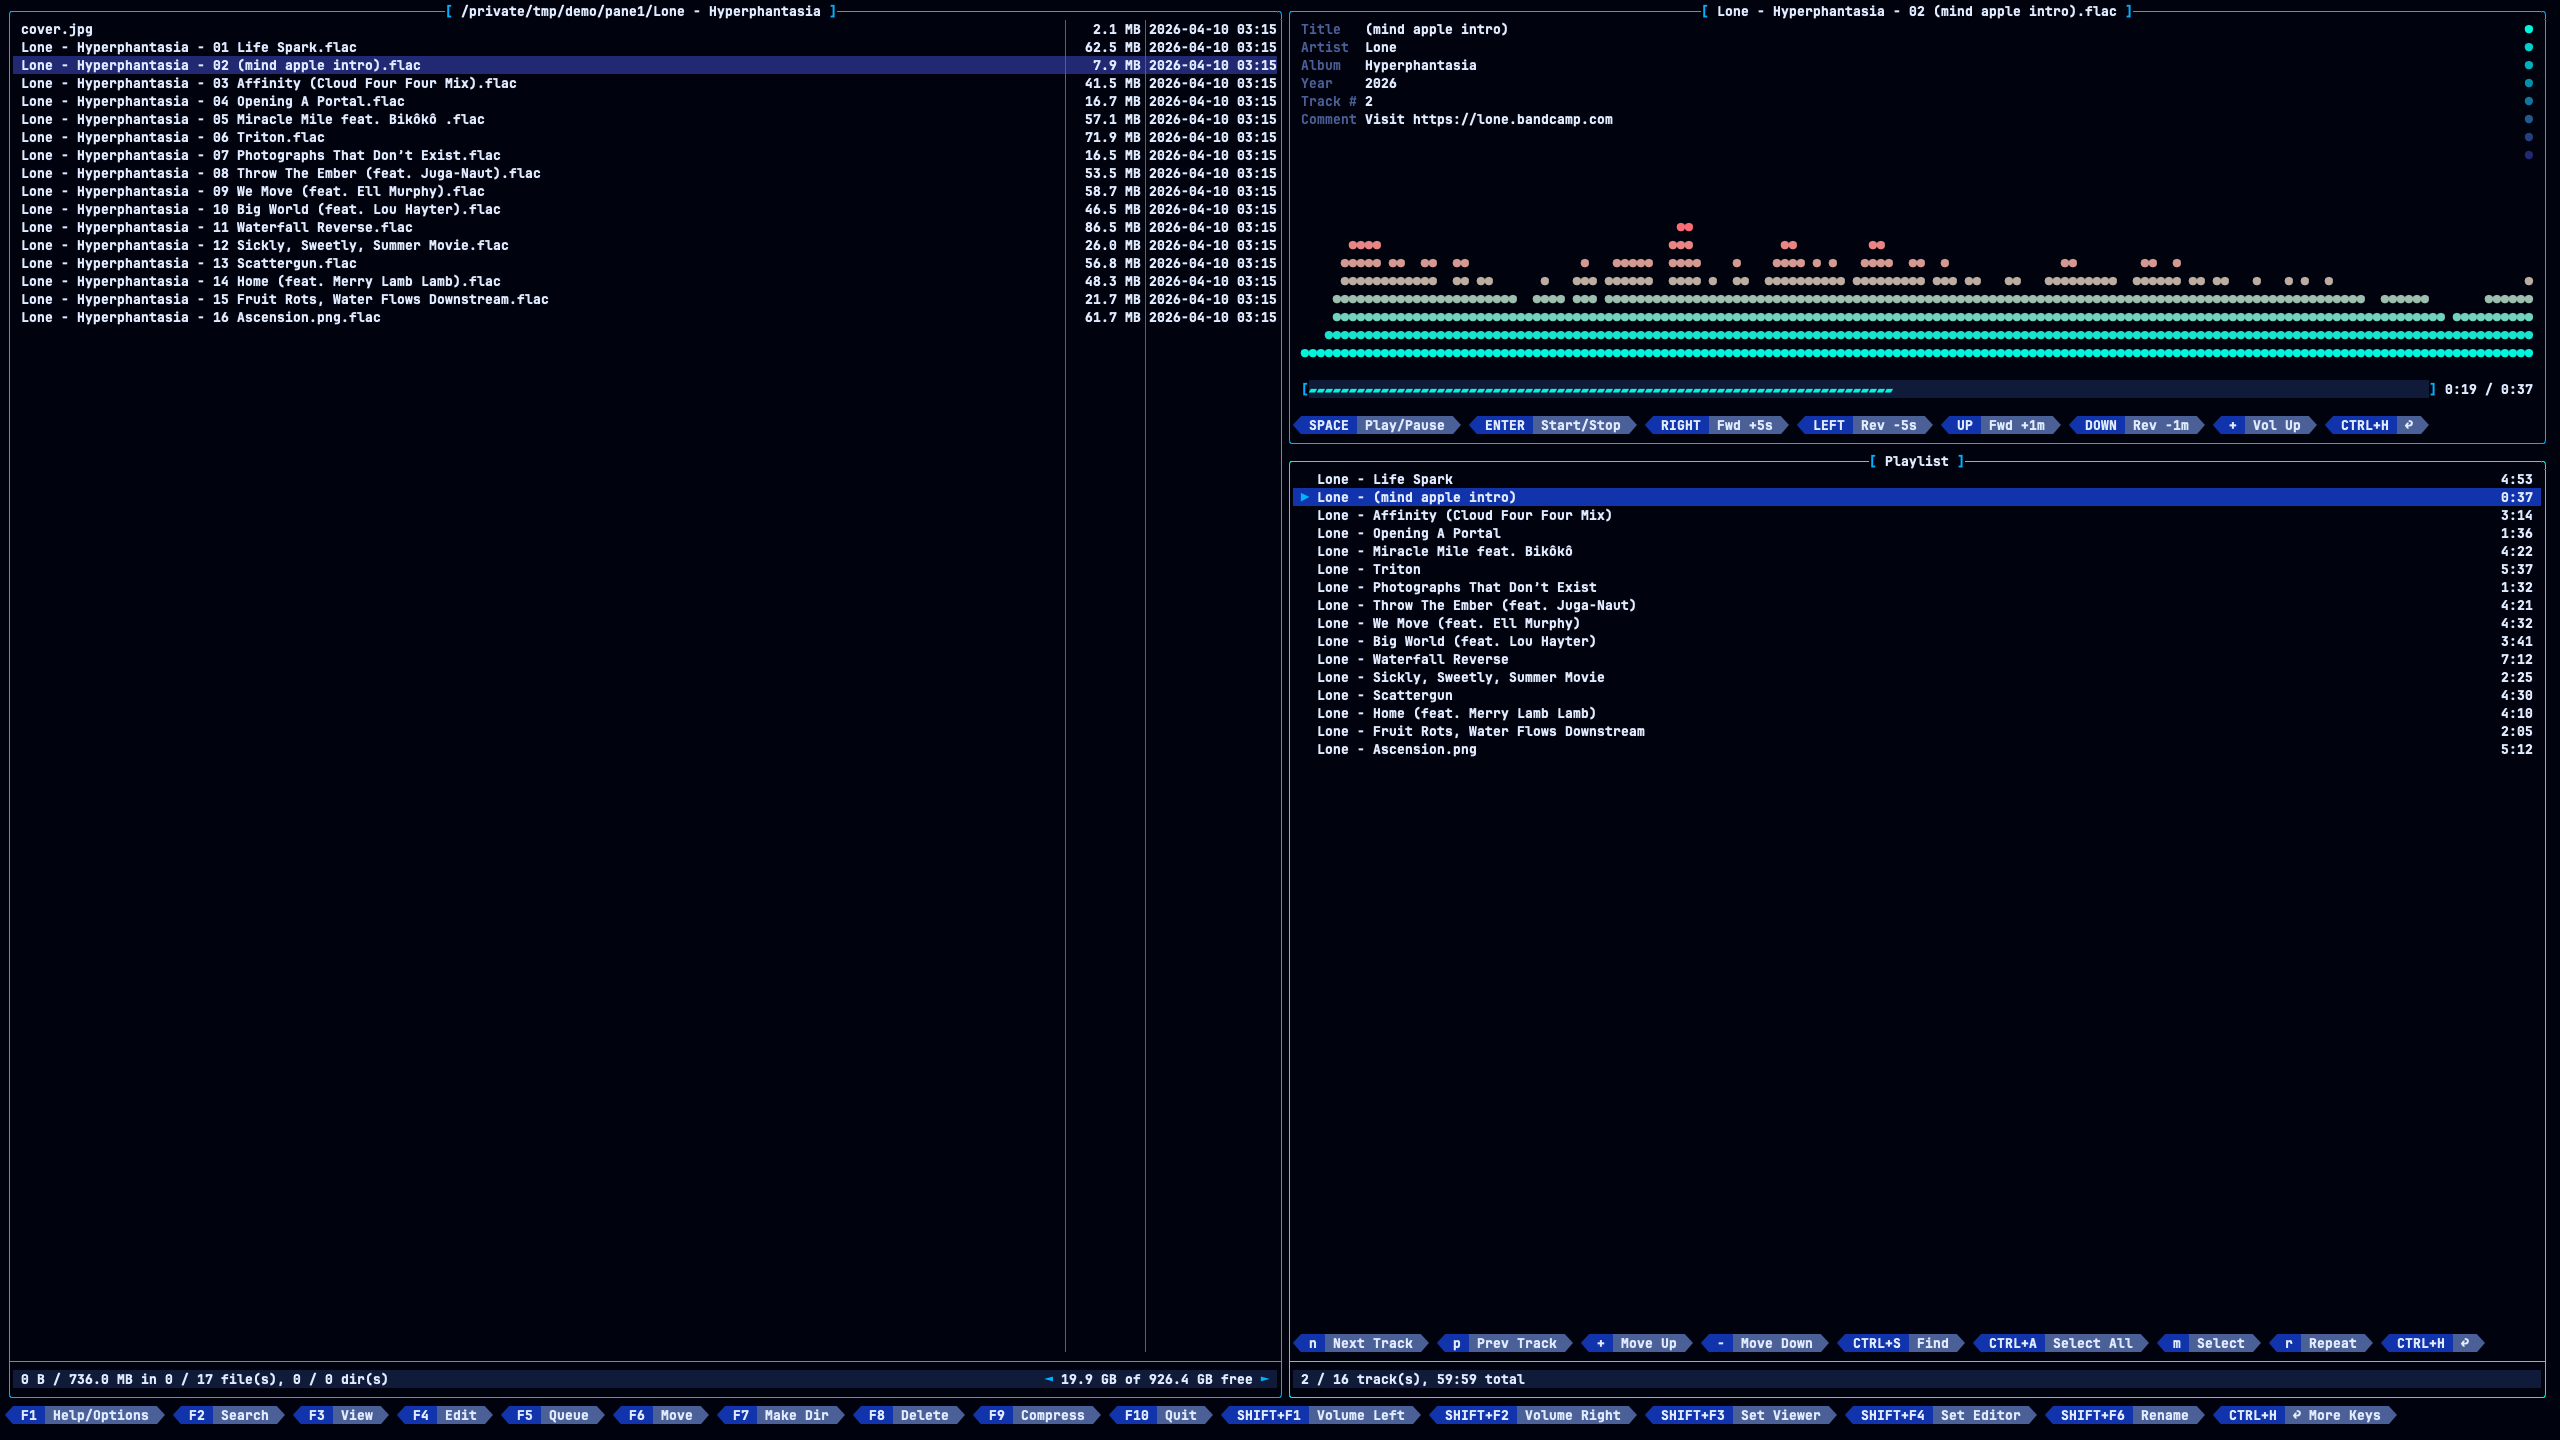Select file '02 (mind apple intro).flac'
Image resolution: width=2560 pixels, height=1440 pixels.
[x=646, y=65]
